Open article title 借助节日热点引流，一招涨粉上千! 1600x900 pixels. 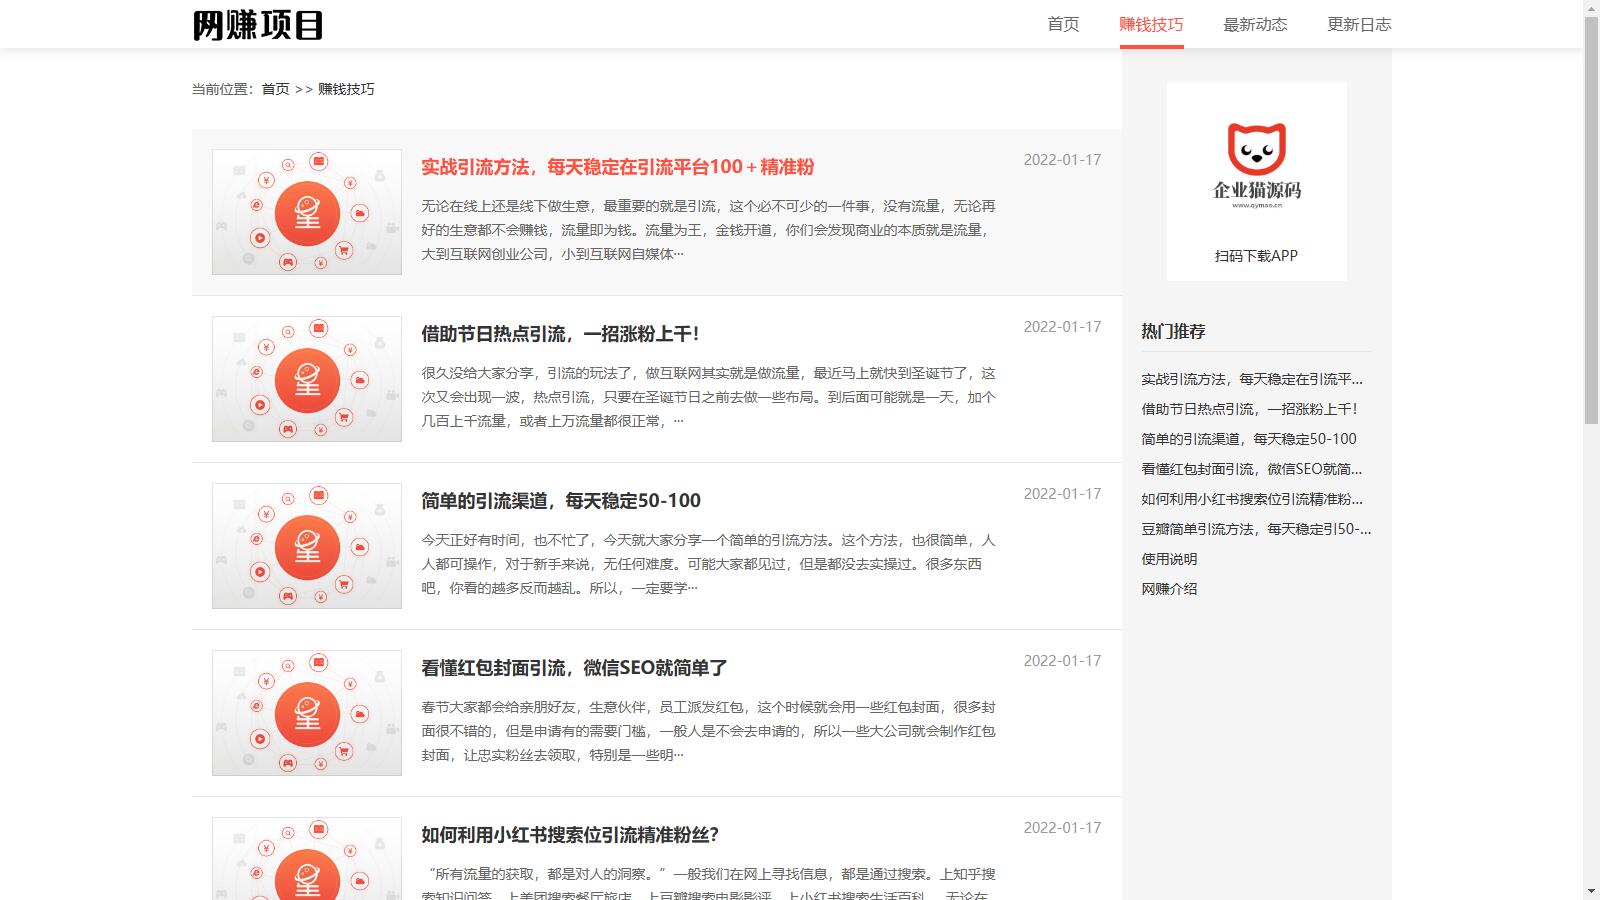click(x=560, y=334)
